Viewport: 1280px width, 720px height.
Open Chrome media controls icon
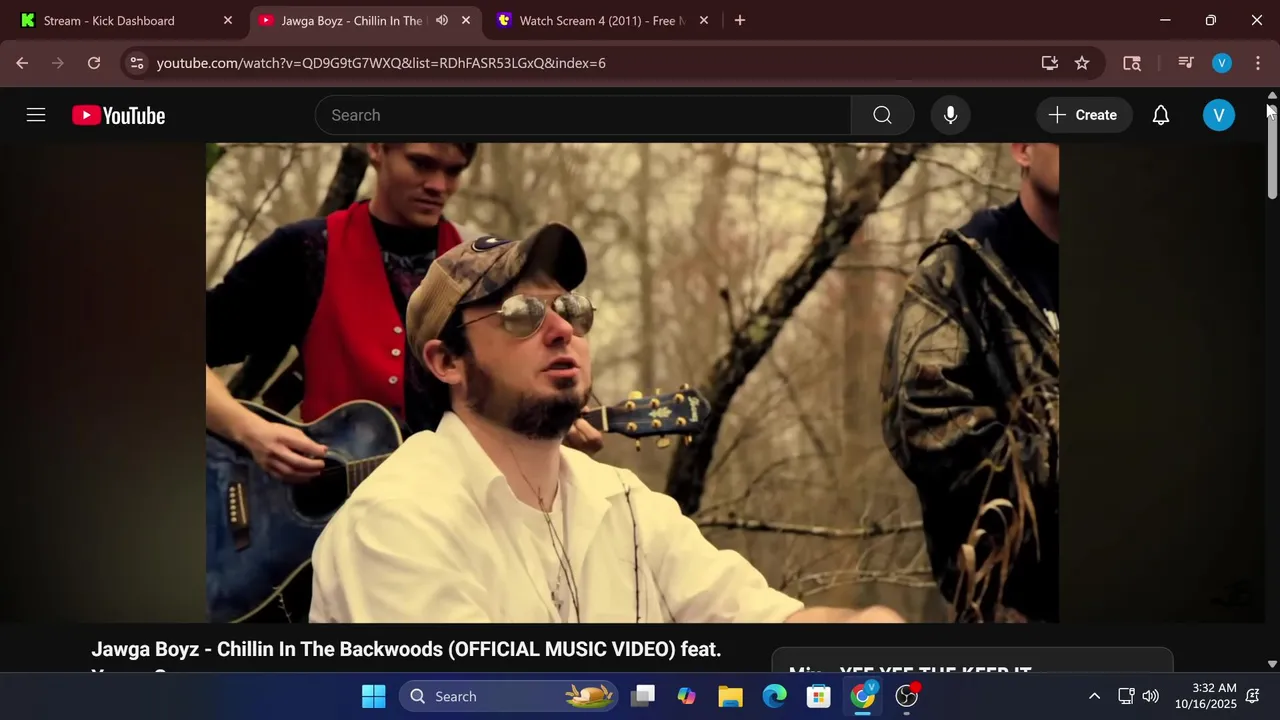(x=1186, y=63)
